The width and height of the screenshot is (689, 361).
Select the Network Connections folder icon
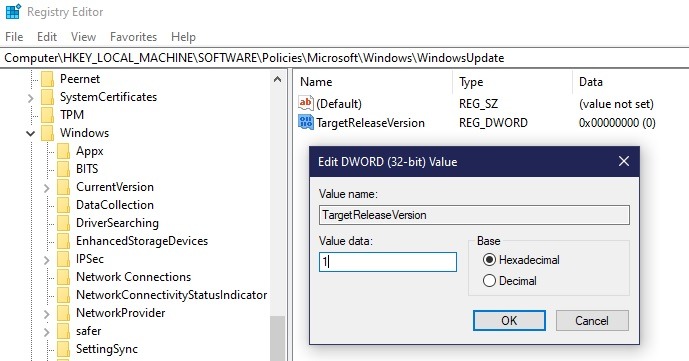63,277
